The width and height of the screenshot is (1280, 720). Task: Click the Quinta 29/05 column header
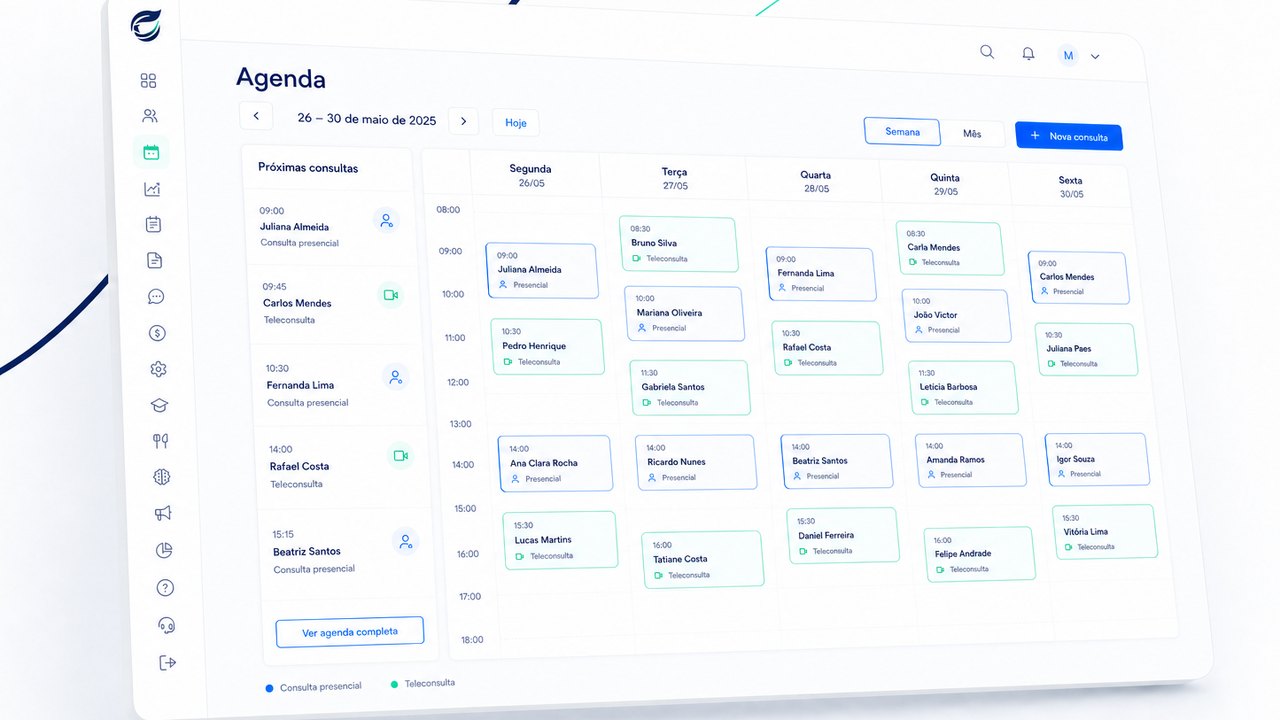(944, 184)
